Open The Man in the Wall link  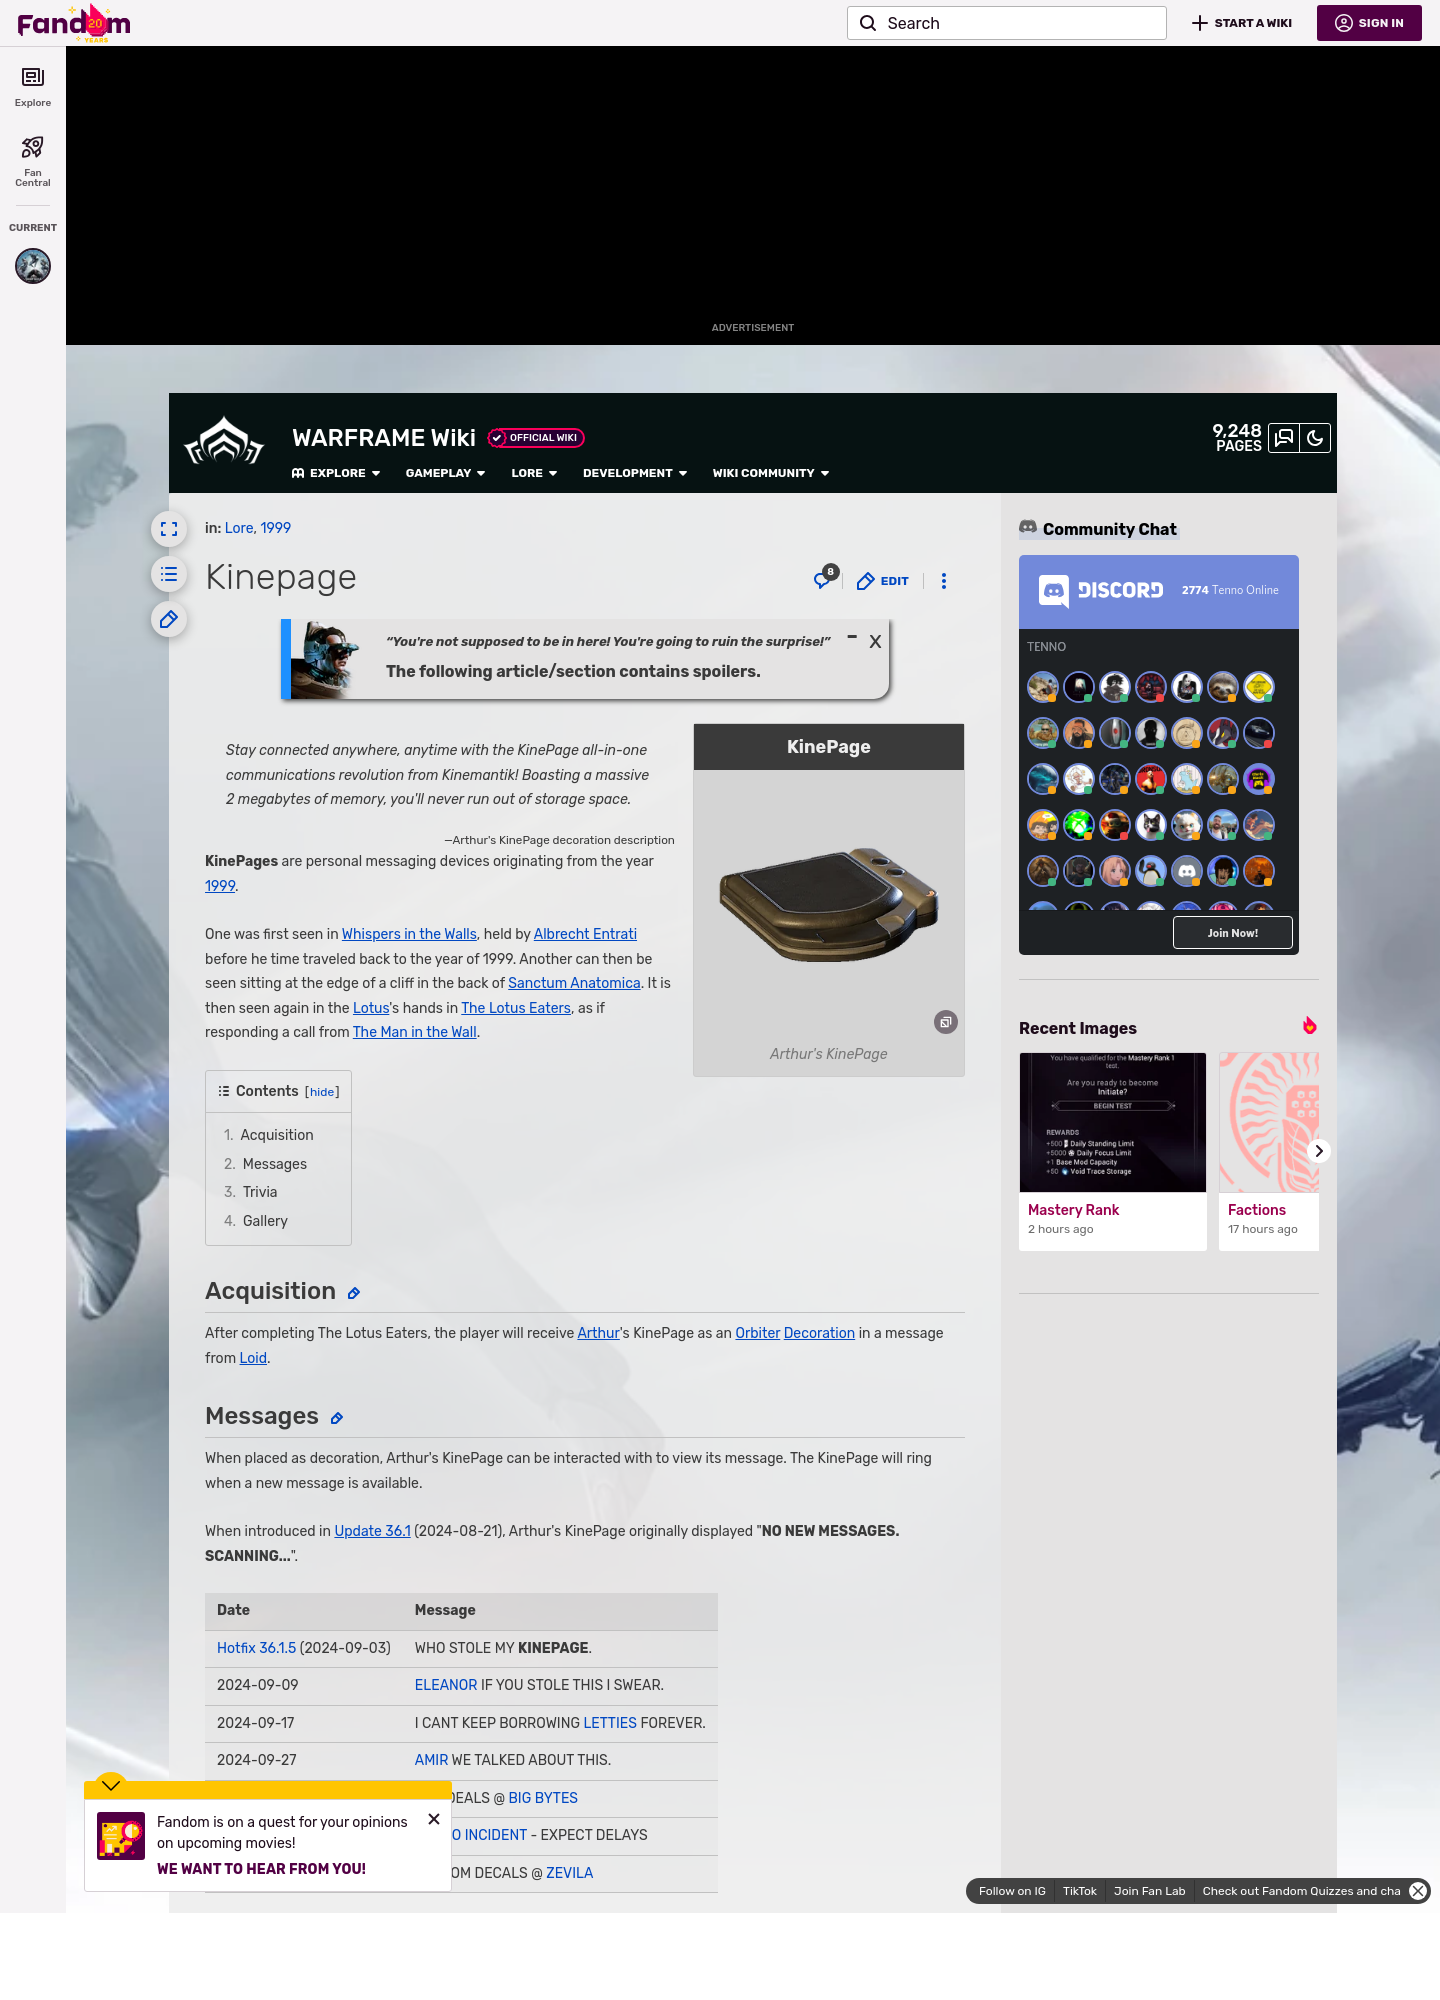coord(415,1032)
